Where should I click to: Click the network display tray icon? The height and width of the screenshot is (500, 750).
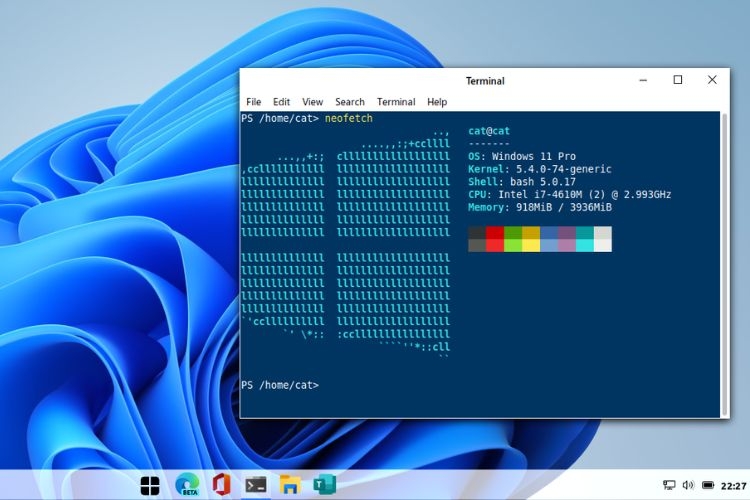coord(669,486)
